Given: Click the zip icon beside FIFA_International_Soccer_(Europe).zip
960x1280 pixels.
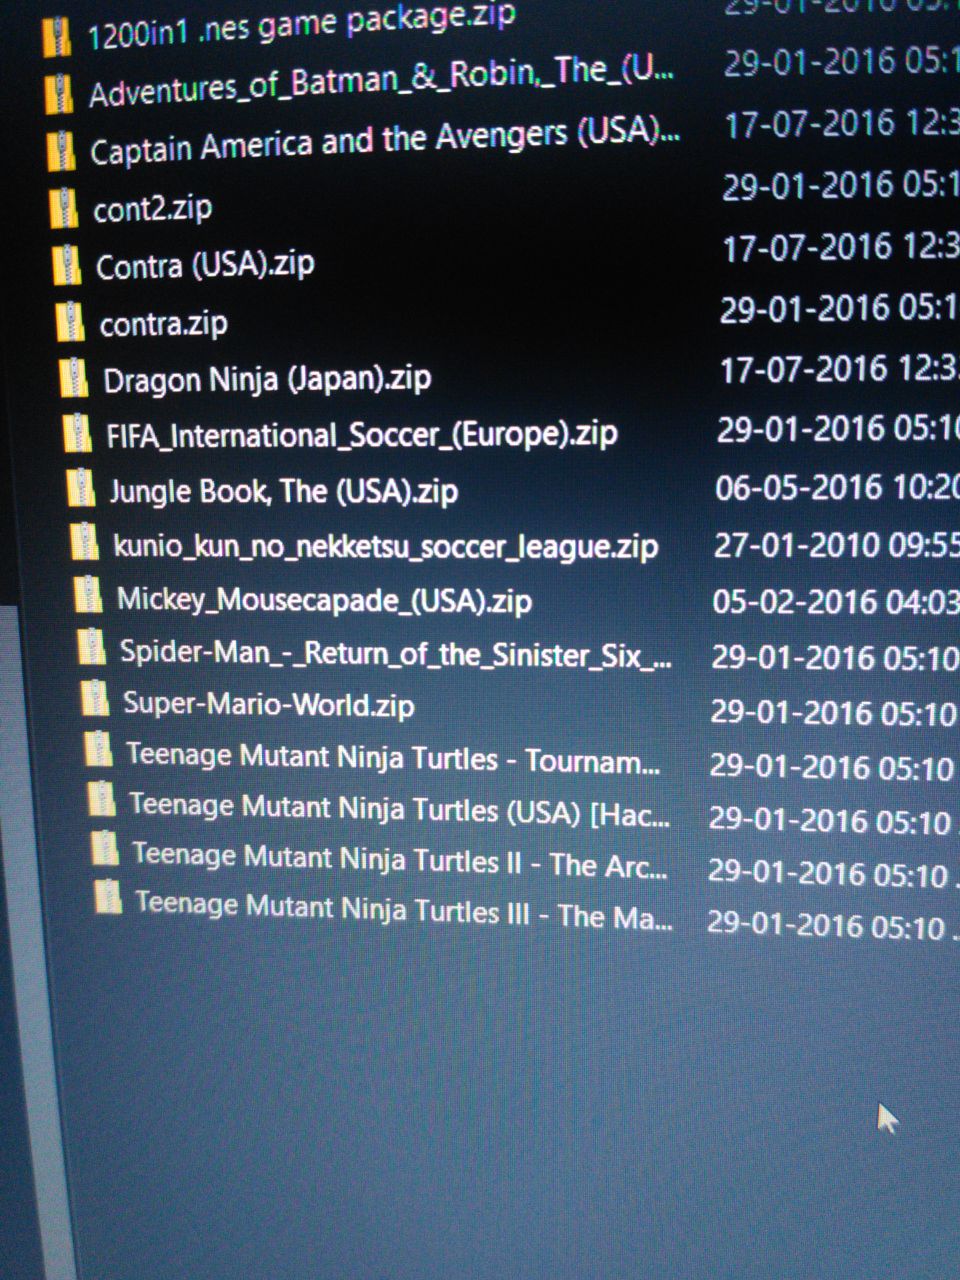Looking at the screenshot, I should pyautogui.click(x=77, y=435).
